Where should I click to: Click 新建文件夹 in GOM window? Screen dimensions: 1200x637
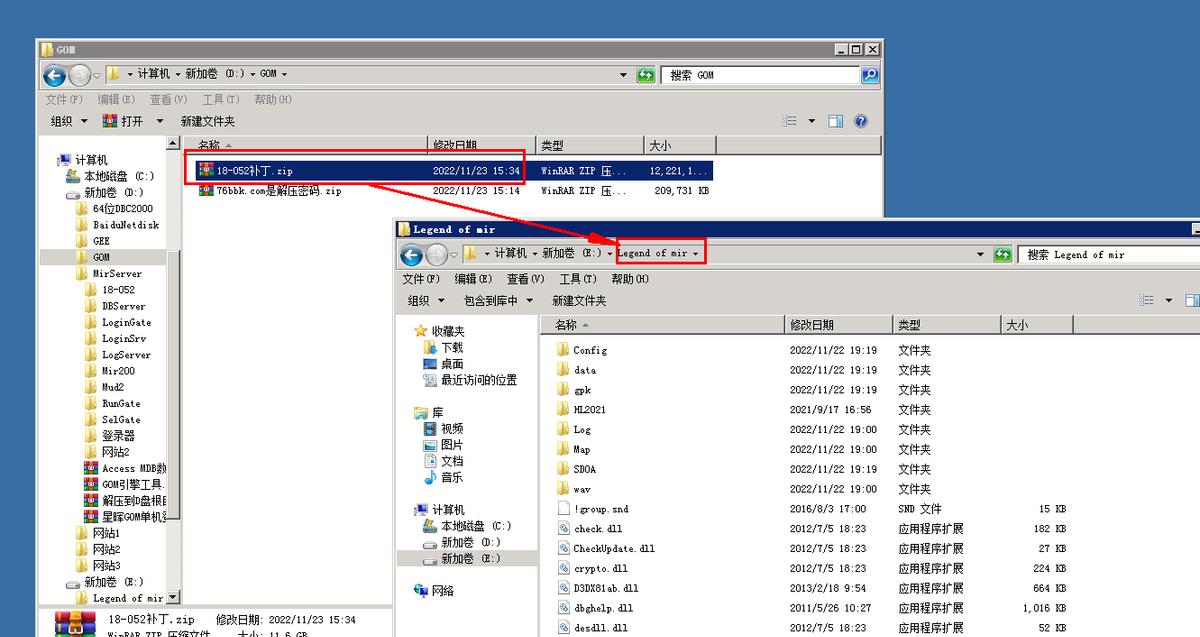pos(207,121)
